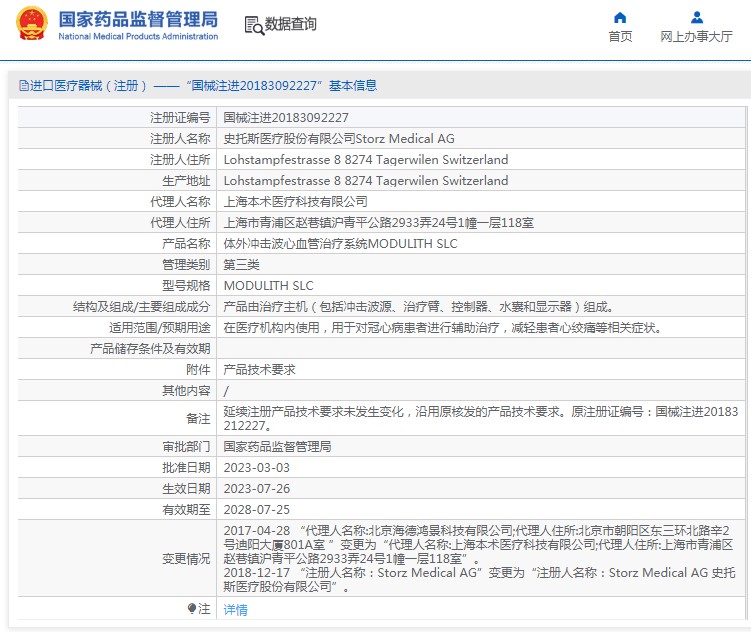Click the 有效期至 row label
Image resolution: width=751 pixels, height=632 pixels.
(x=186, y=510)
